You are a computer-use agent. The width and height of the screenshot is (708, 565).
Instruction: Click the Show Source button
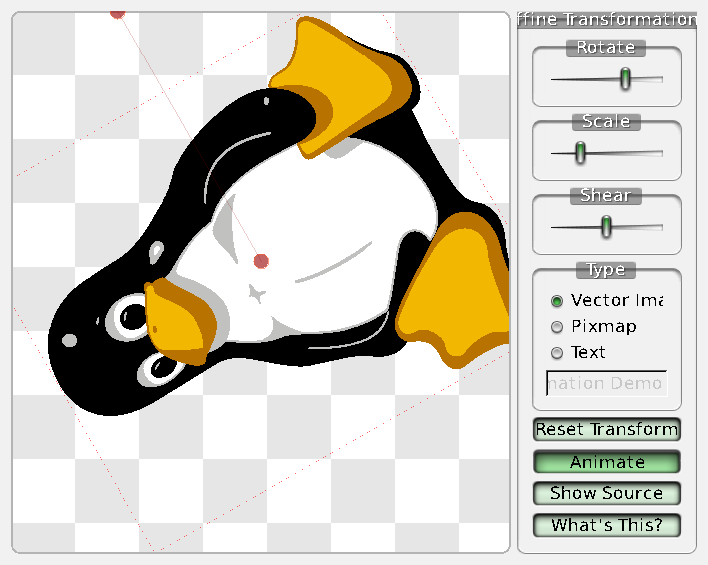606,493
